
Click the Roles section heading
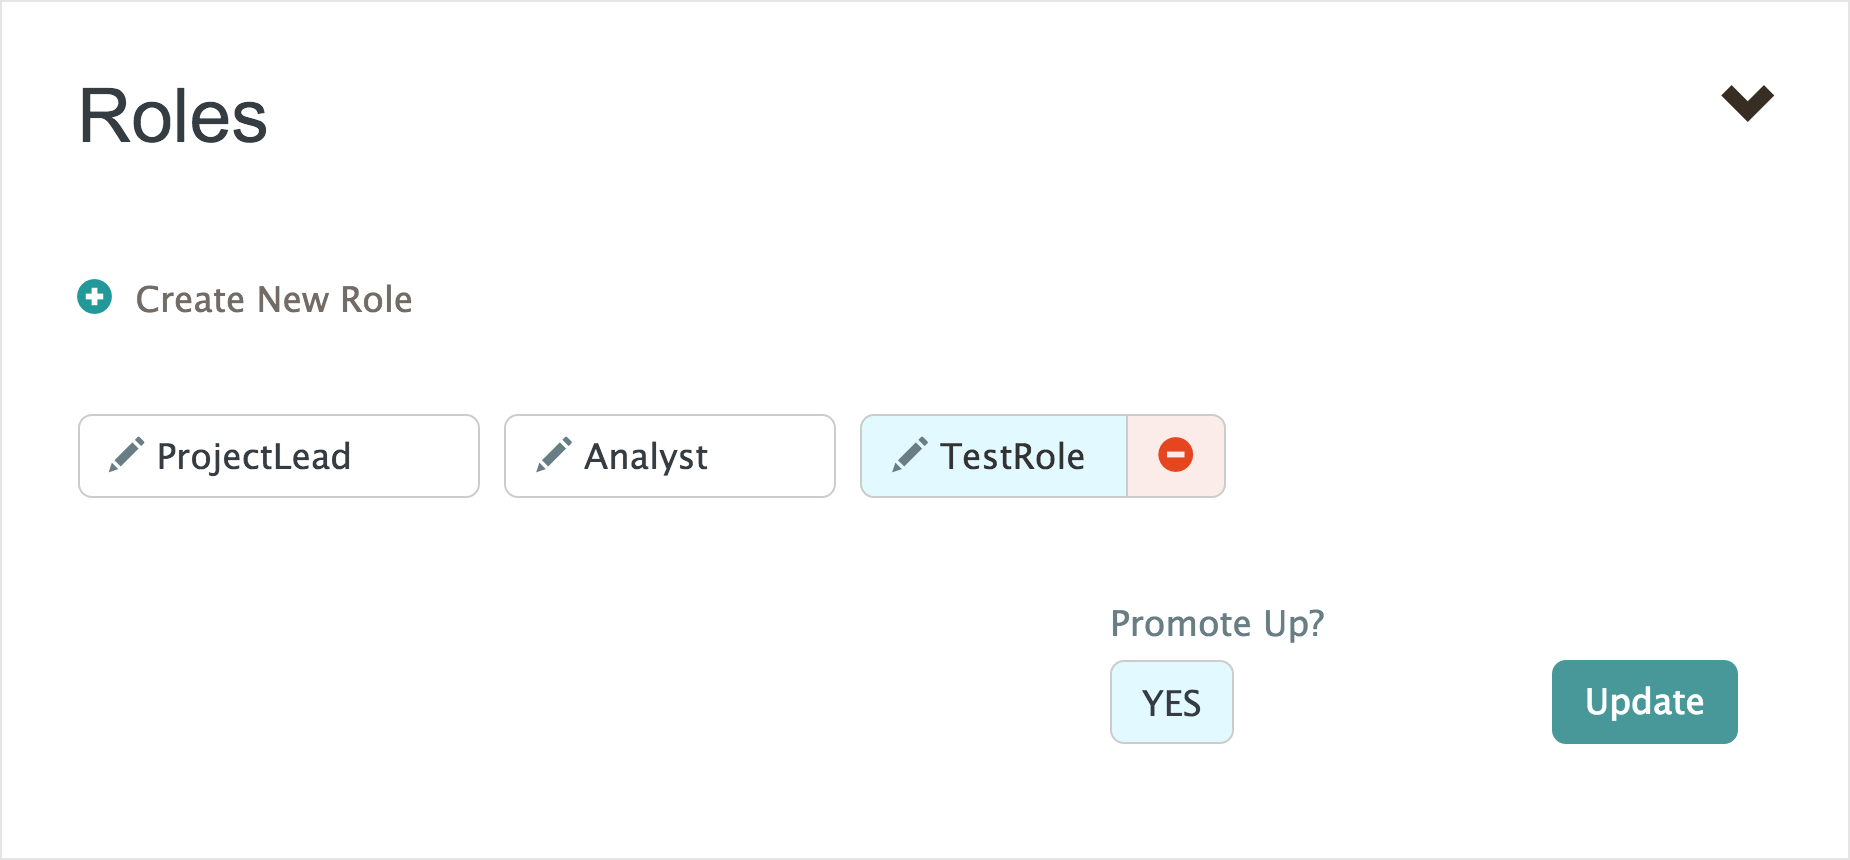pyautogui.click(x=173, y=116)
